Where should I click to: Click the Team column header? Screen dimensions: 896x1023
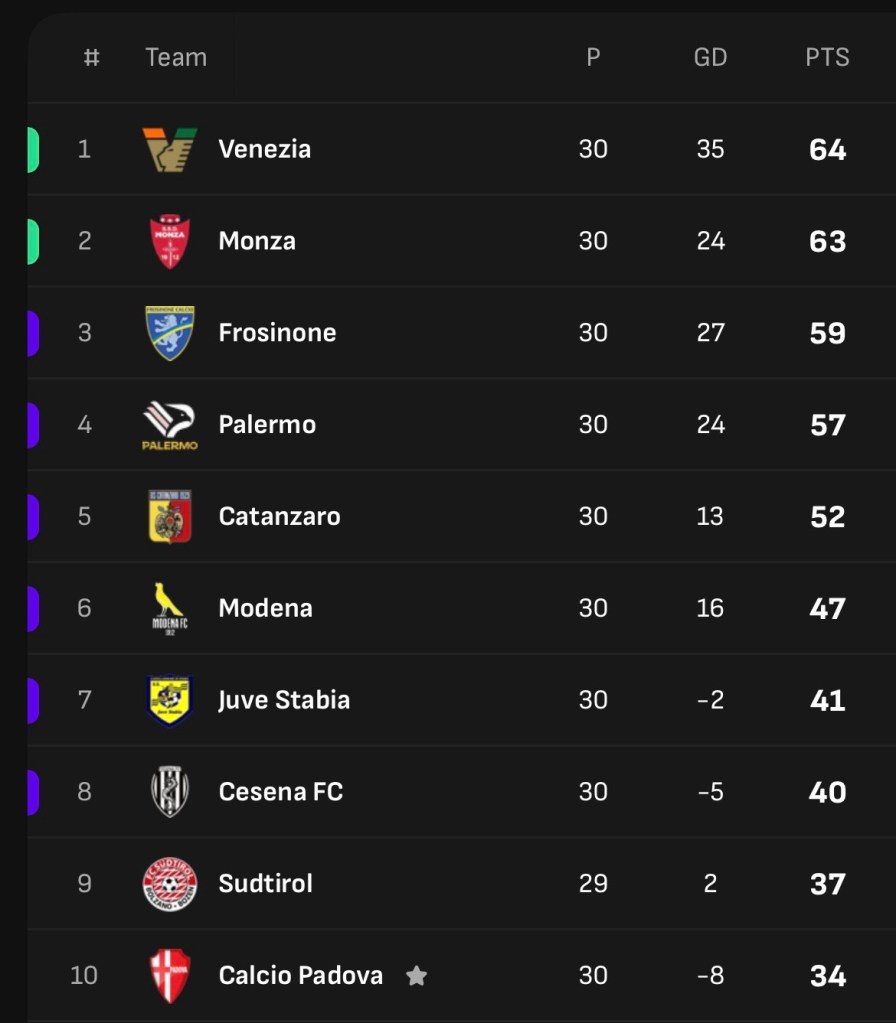click(176, 58)
